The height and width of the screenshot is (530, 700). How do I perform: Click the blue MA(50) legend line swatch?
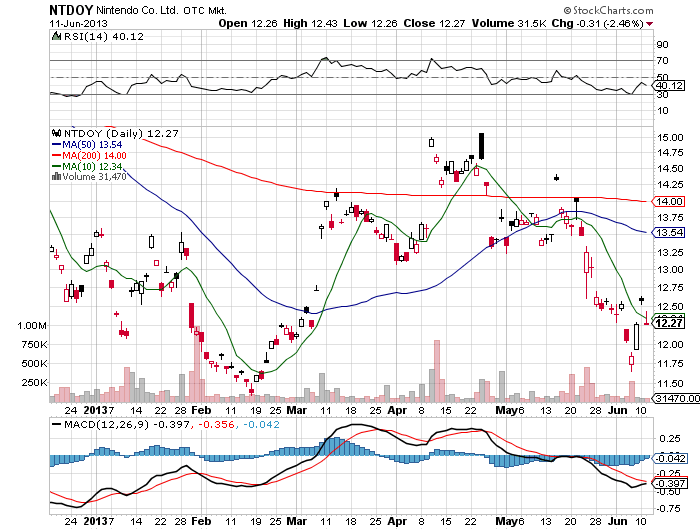click(x=56, y=145)
